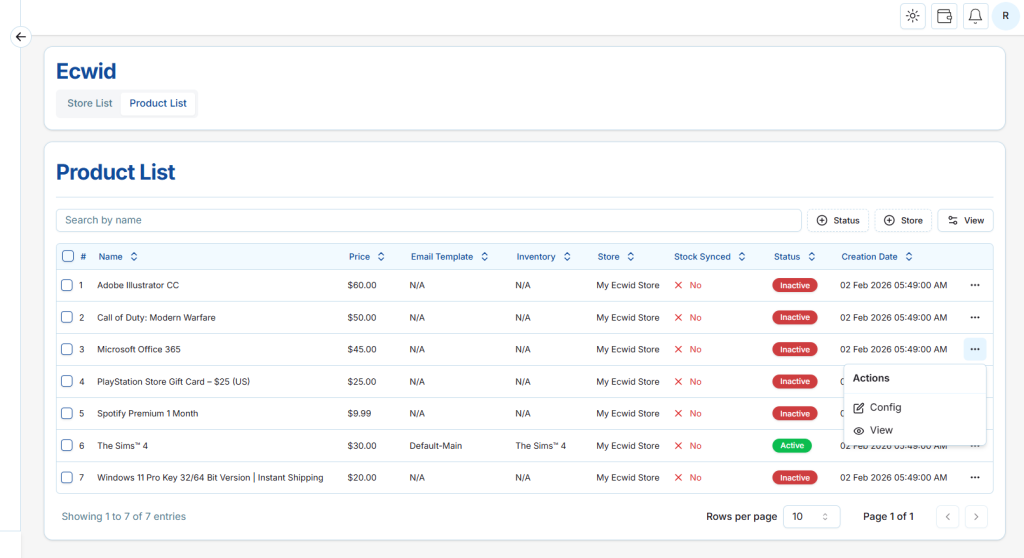Screen dimensions: 1024x558
Task: Switch to the Store List tab
Action: tap(90, 103)
